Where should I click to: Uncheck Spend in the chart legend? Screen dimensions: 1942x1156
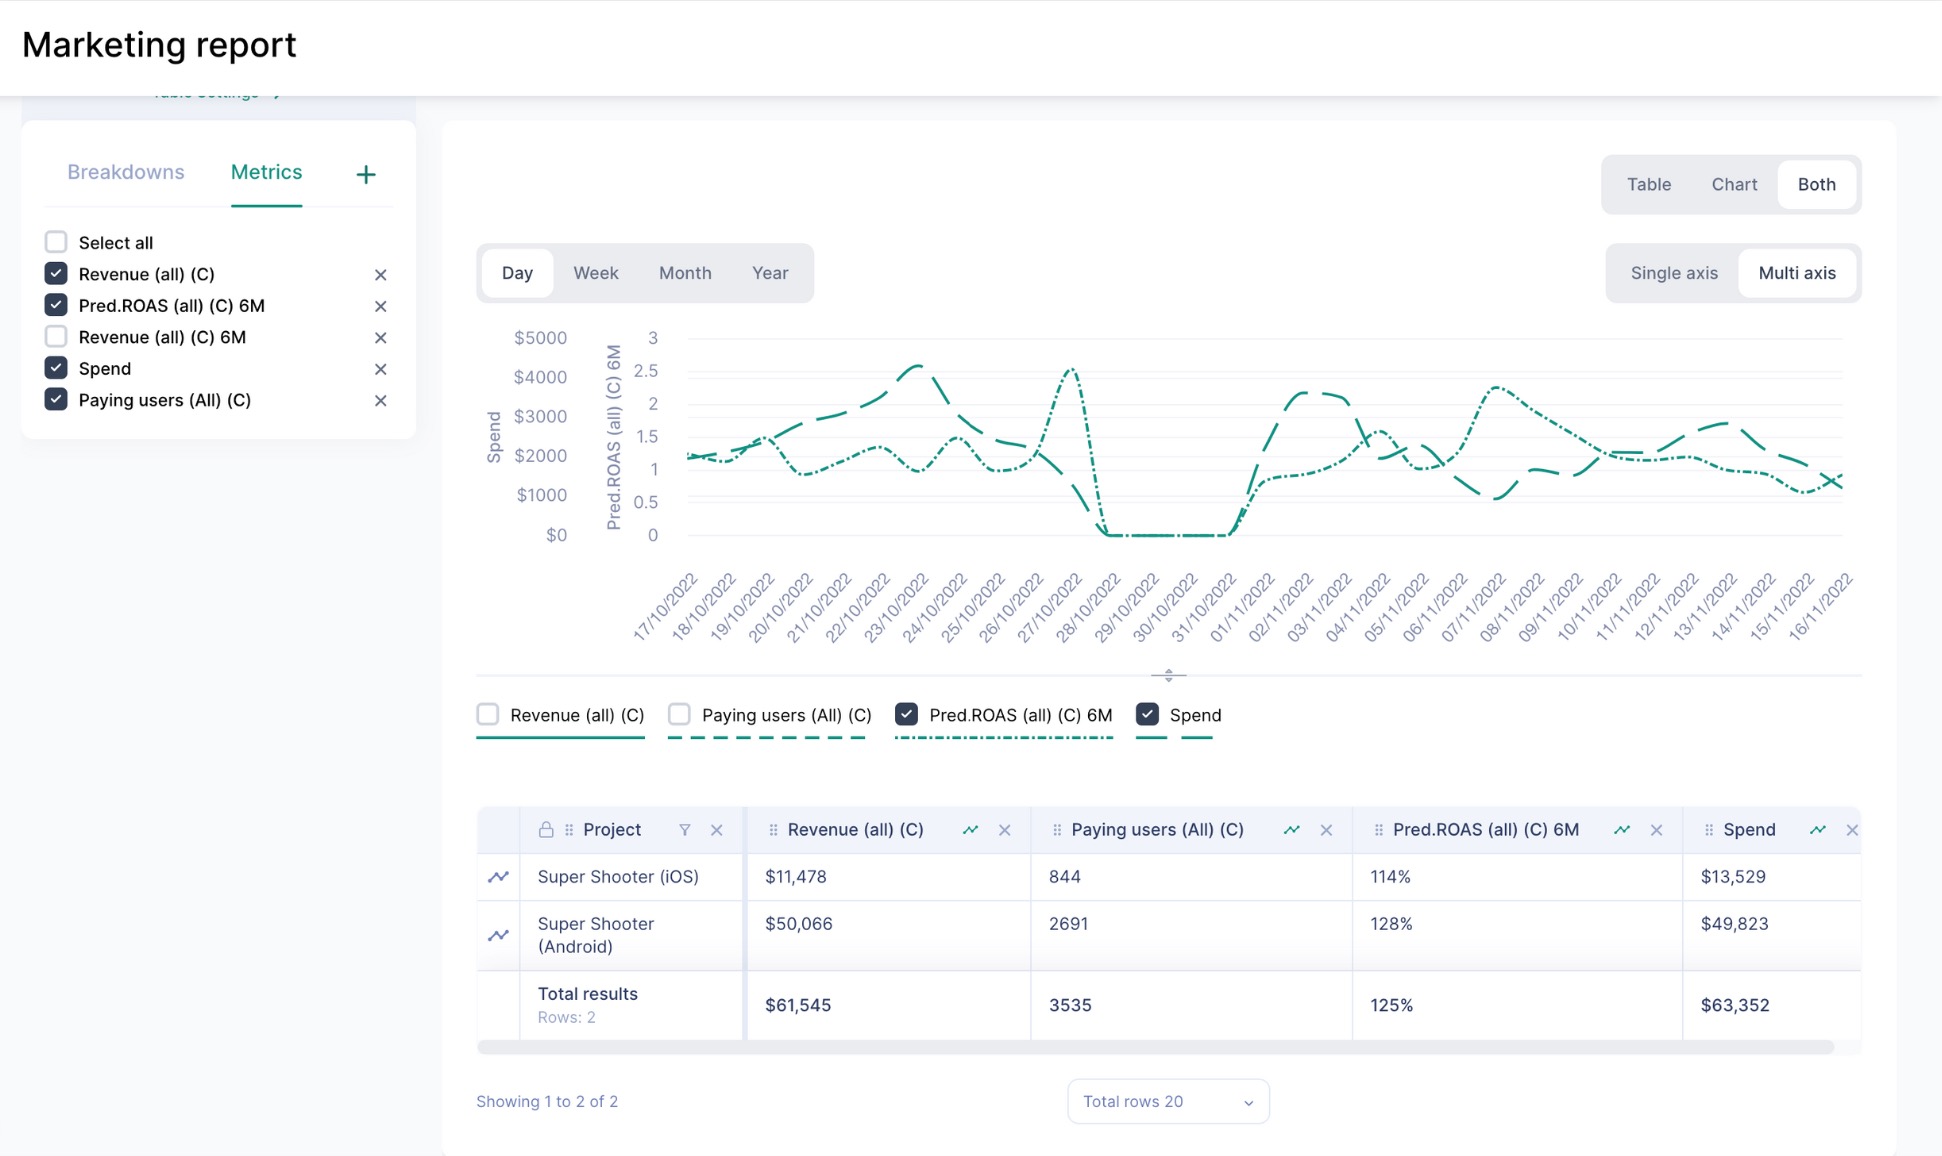coord(1147,714)
